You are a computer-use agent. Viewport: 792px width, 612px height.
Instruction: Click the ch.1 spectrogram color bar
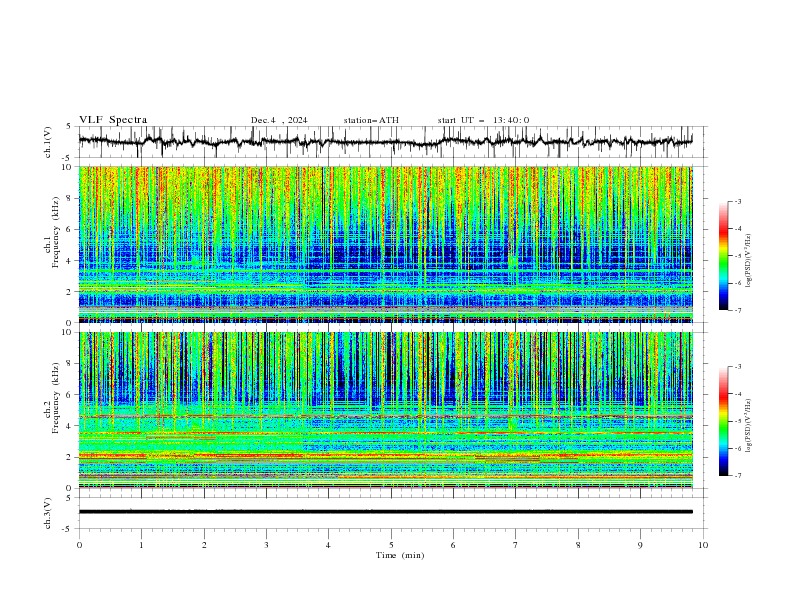[724, 256]
